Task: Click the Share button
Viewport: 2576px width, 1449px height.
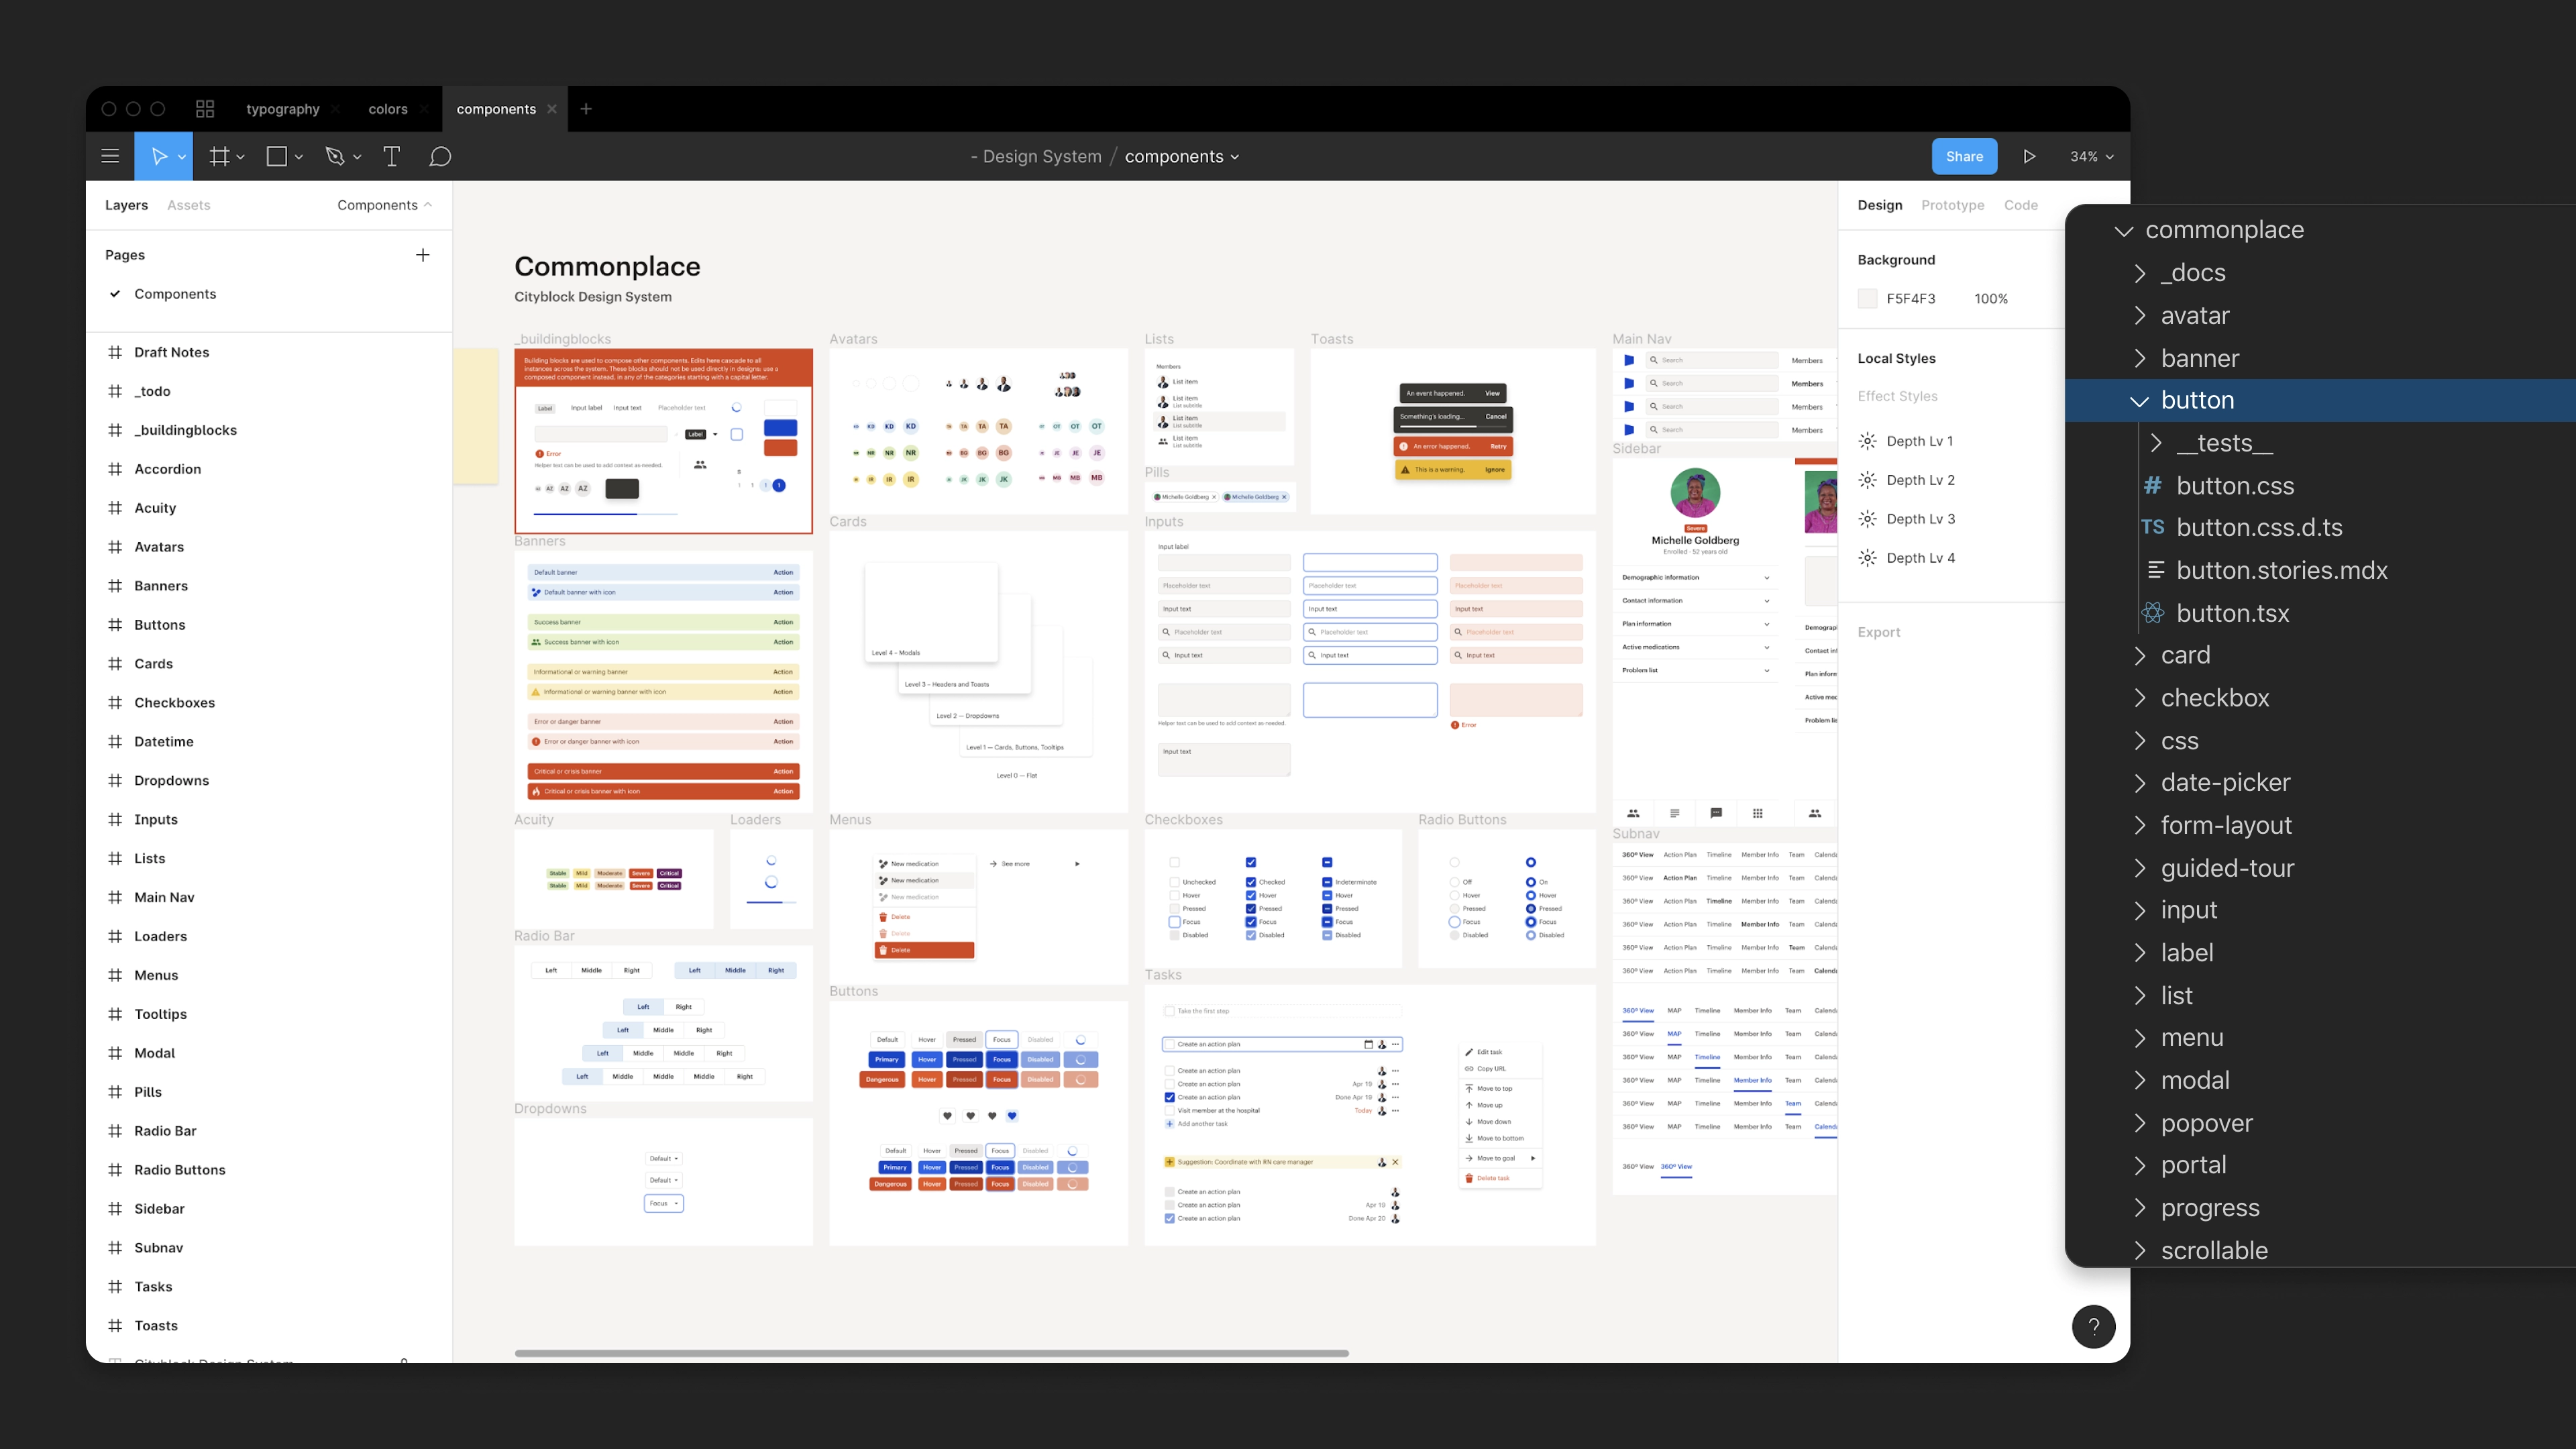Action: [x=1962, y=156]
